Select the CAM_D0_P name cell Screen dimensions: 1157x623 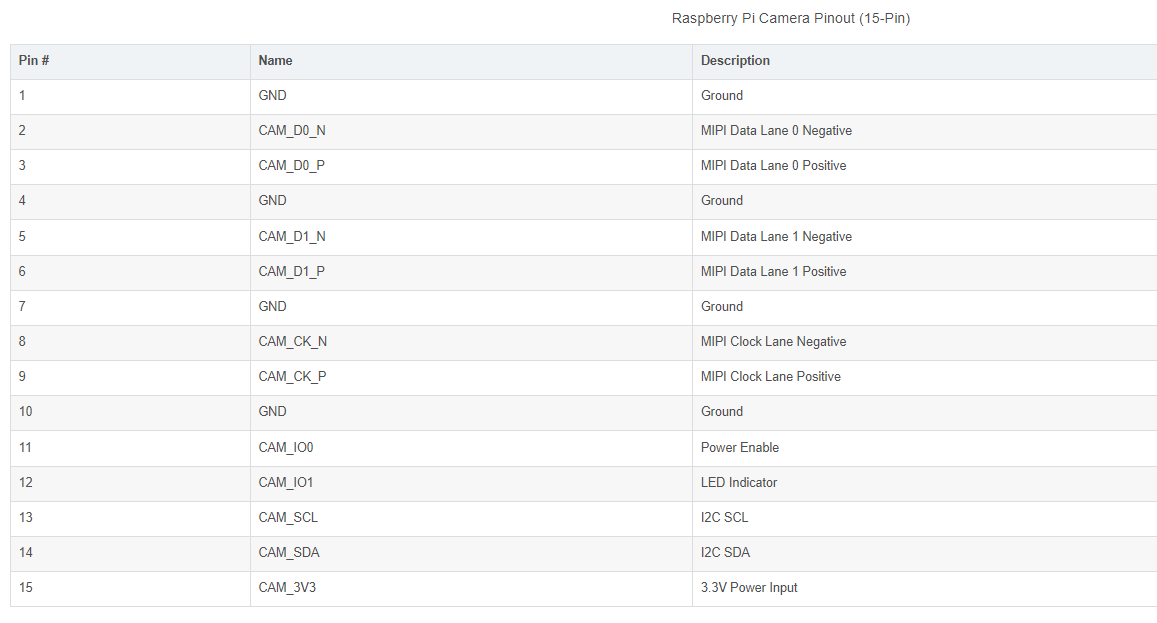click(292, 166)
